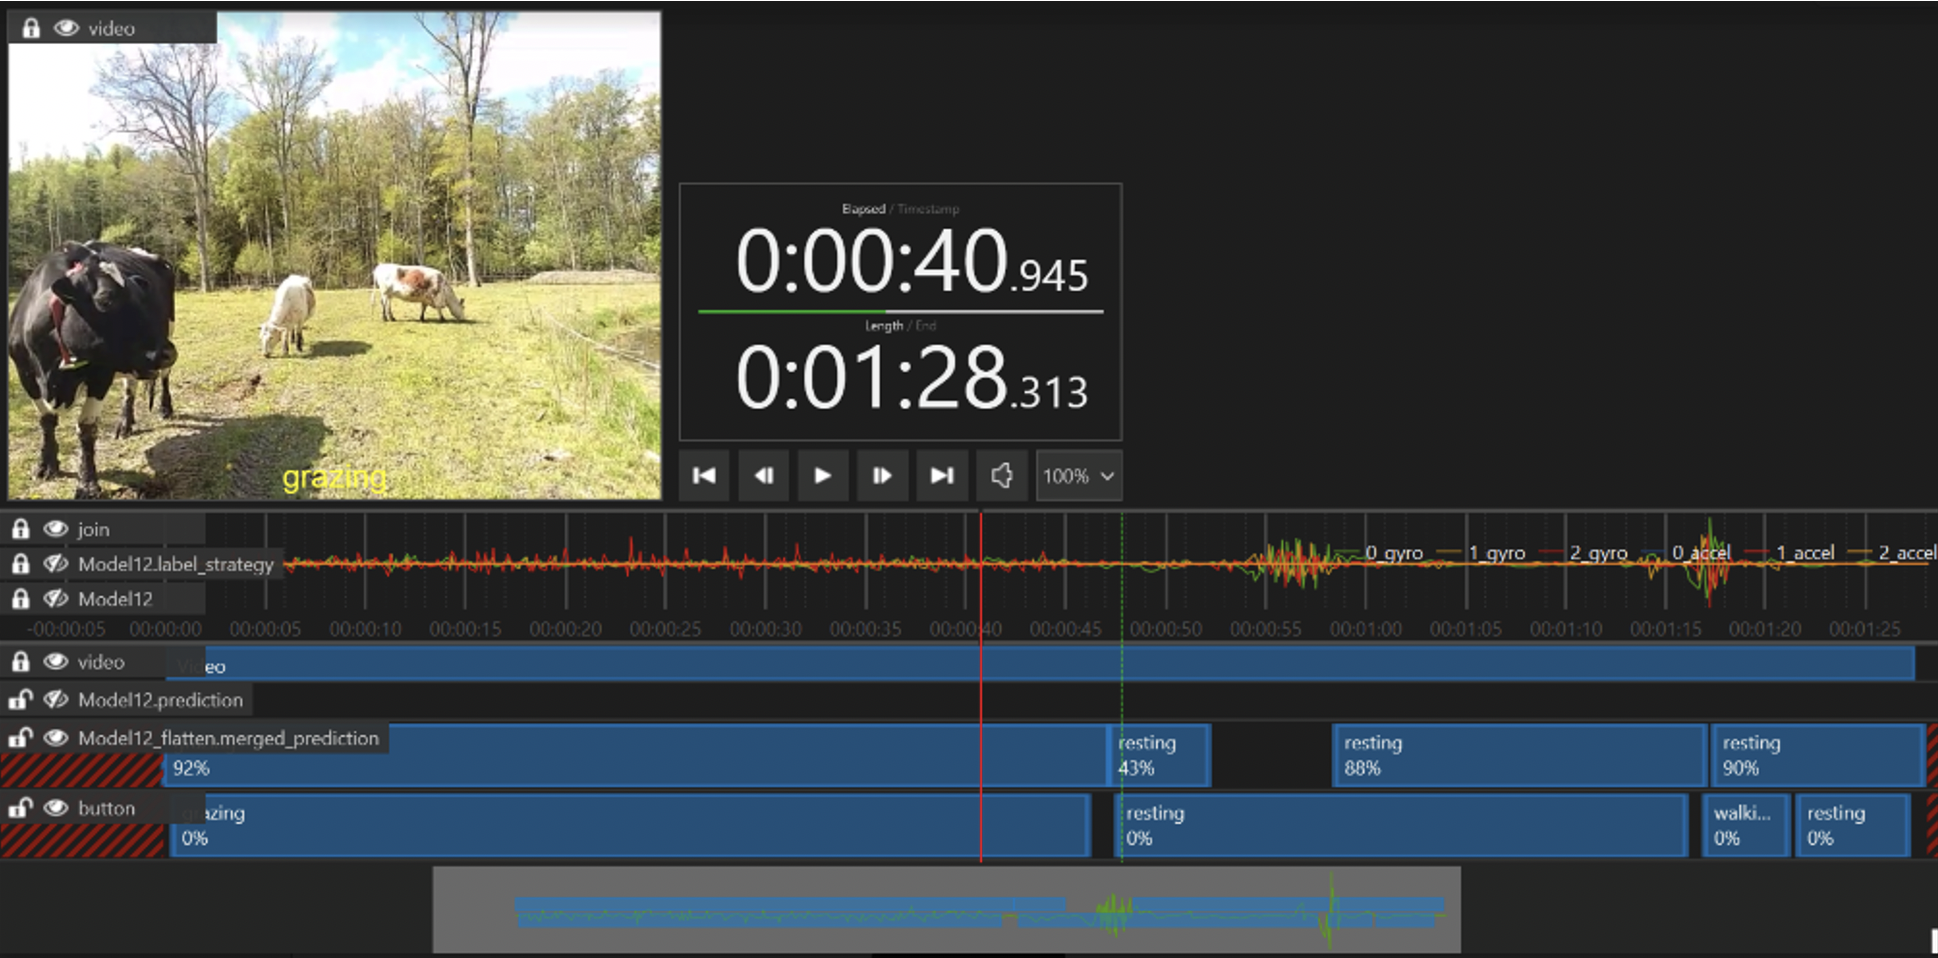
Task: Click the 00:01:00 ruler timestamp
Action: [1365, 629]
